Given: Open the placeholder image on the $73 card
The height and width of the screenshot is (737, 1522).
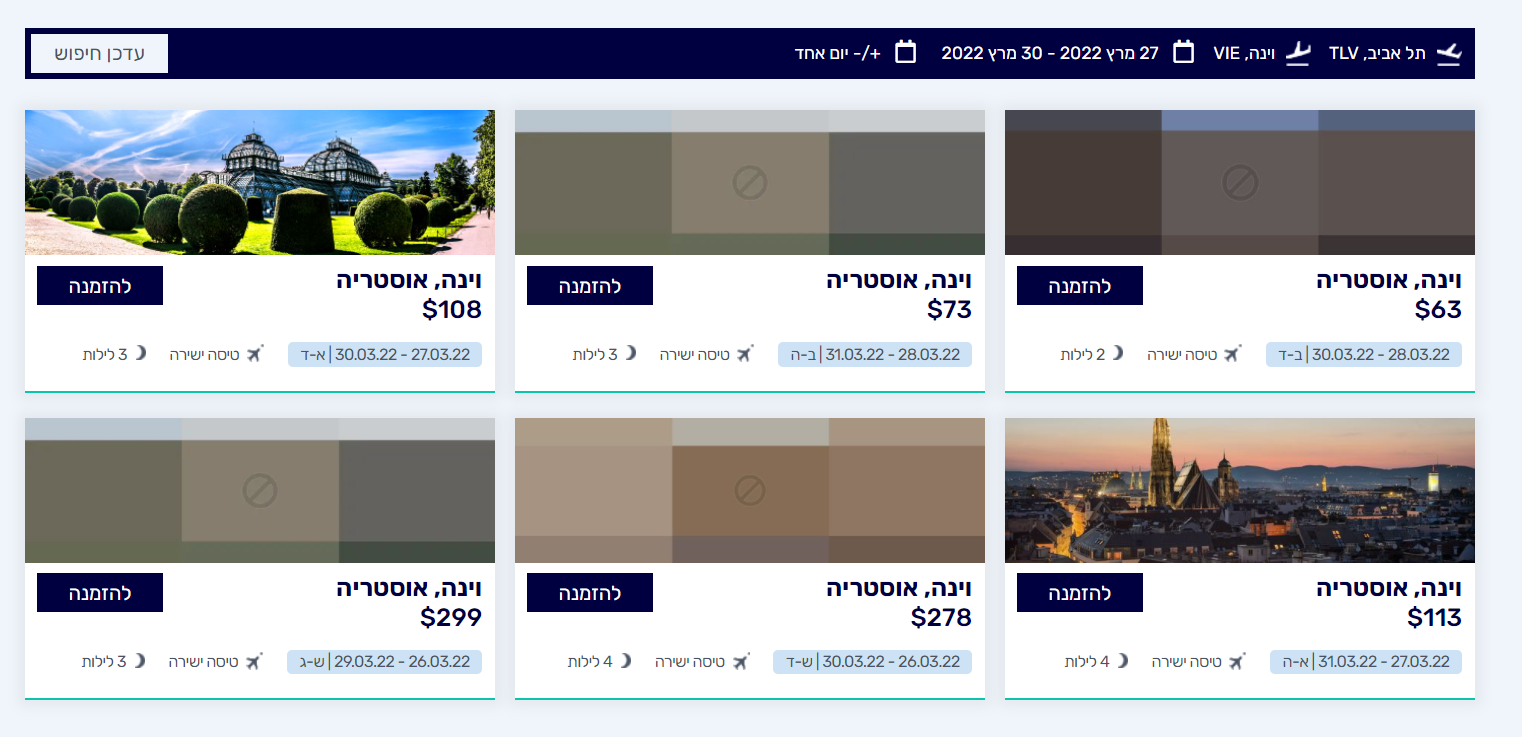Looking at the screenshot, I should point(750,182).
